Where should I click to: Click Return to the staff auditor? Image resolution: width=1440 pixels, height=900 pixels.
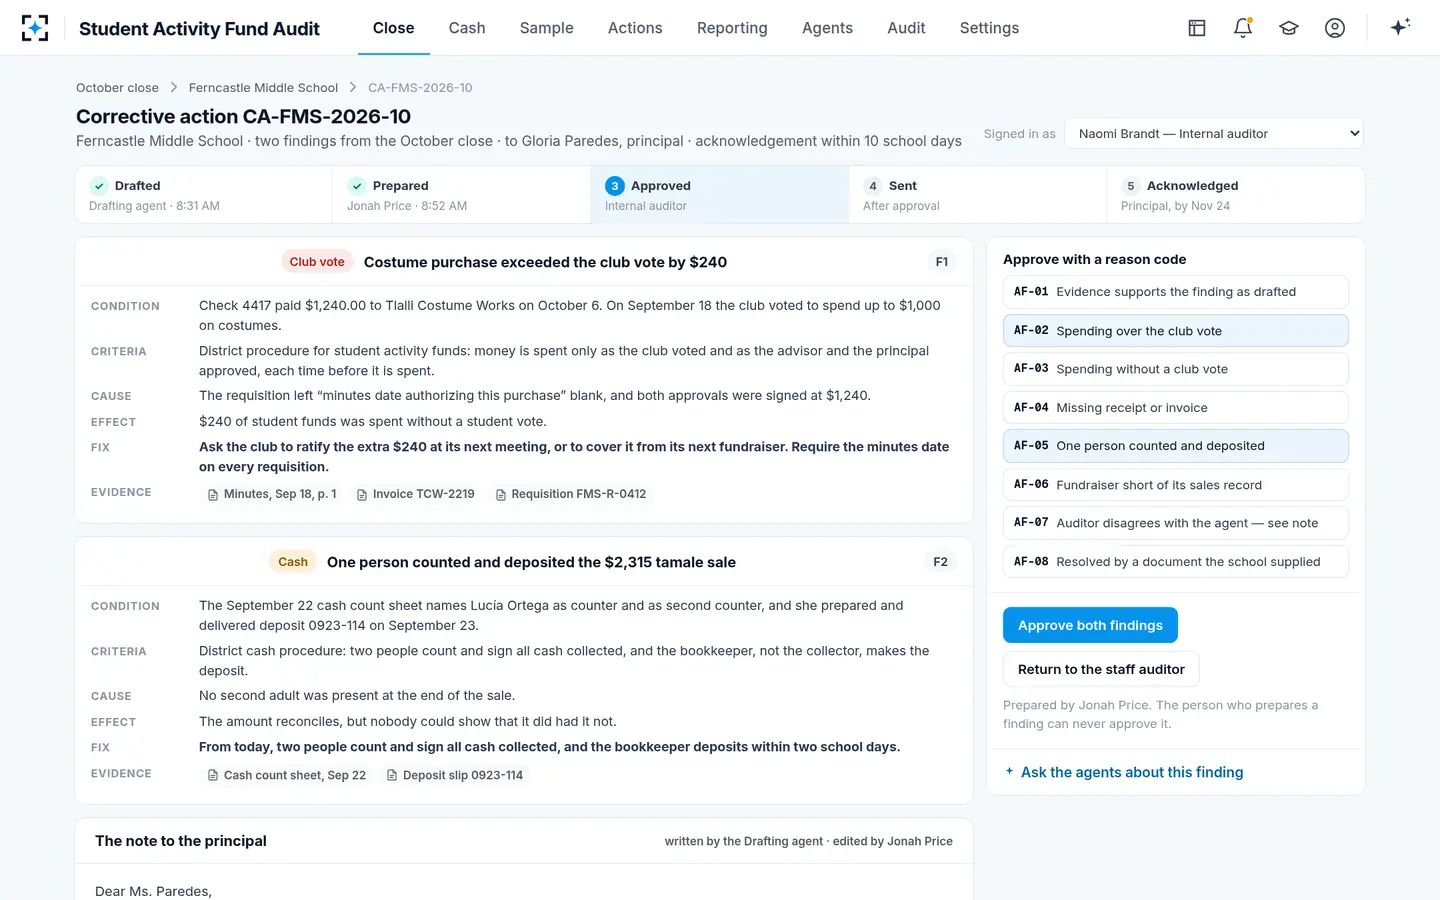tap(1101, 669)
